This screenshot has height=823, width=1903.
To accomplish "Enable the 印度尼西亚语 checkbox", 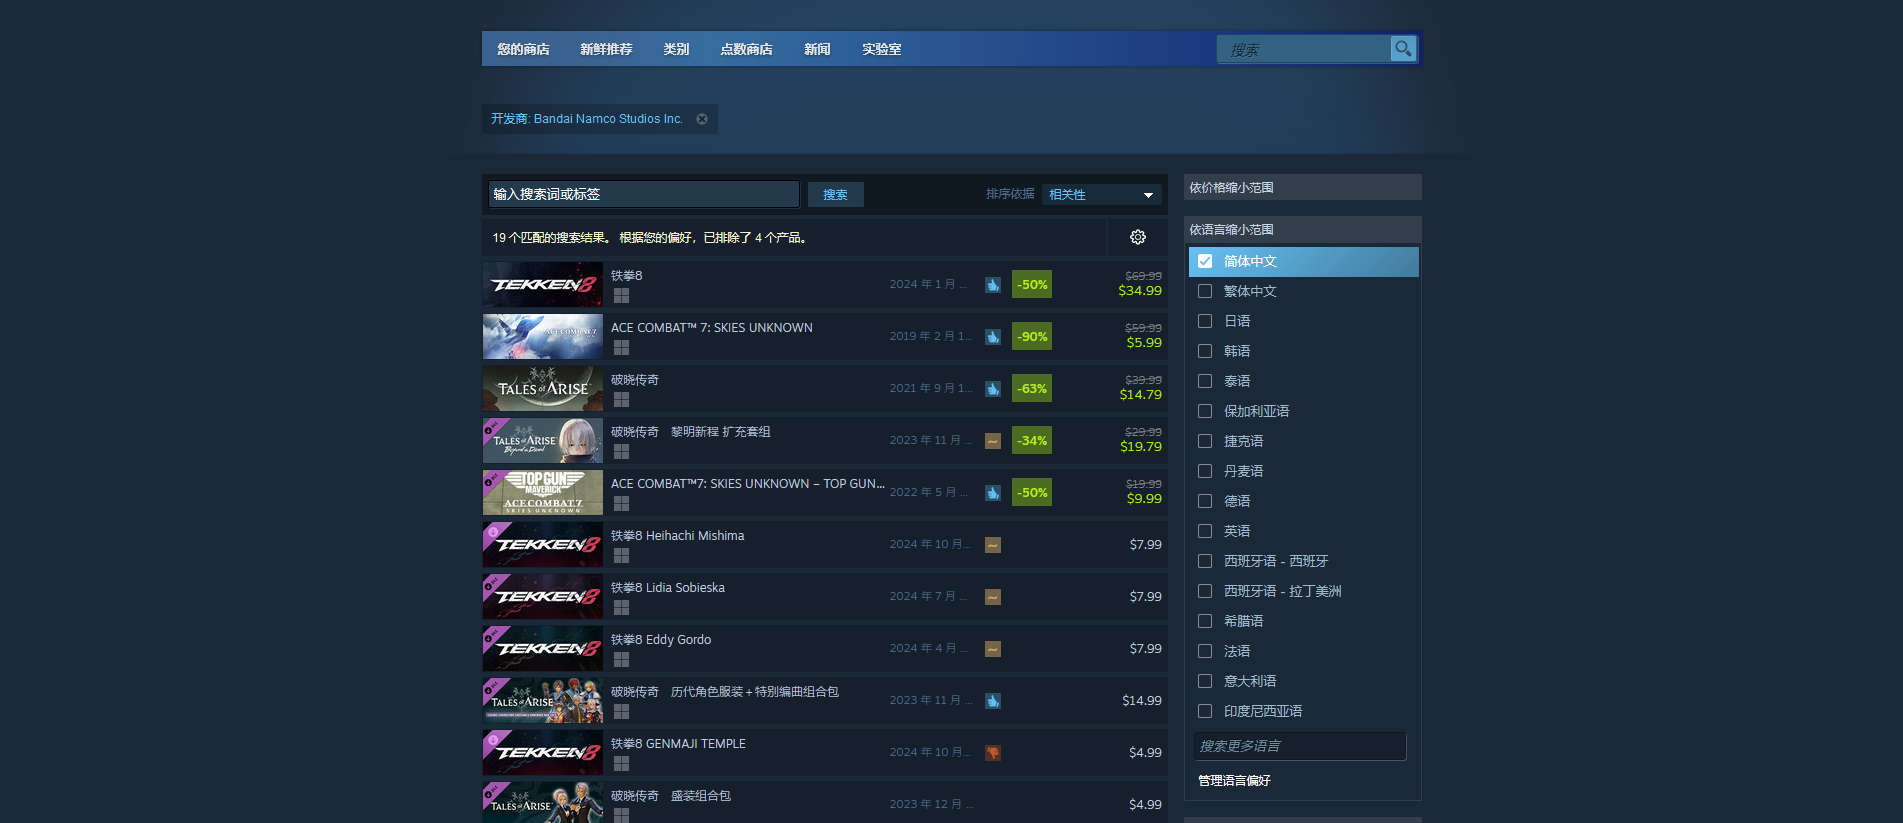I will [x=1205, y=711].
